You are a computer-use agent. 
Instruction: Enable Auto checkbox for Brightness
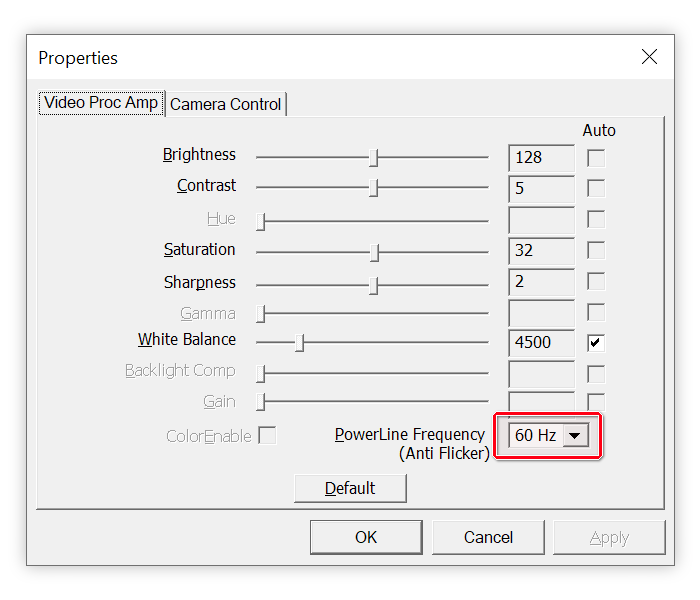[596, 158]
